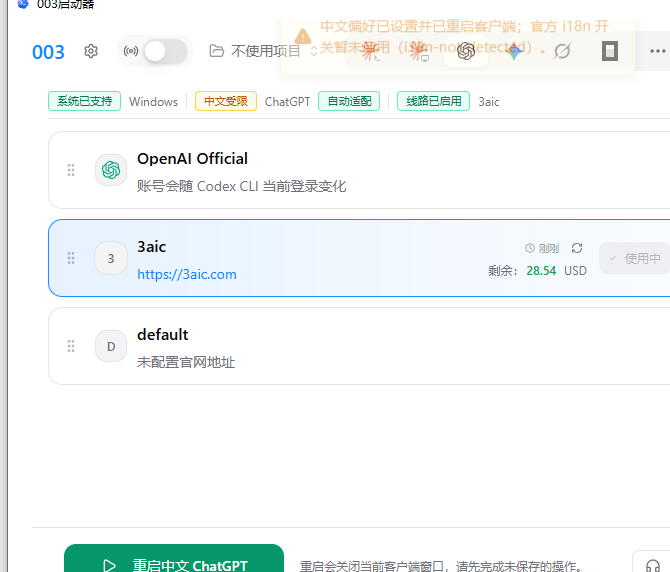The width and height of the screenshot is (670, 572).
Task: Click the 3 avatar on the 3aic card
Action: coord(111,258)
